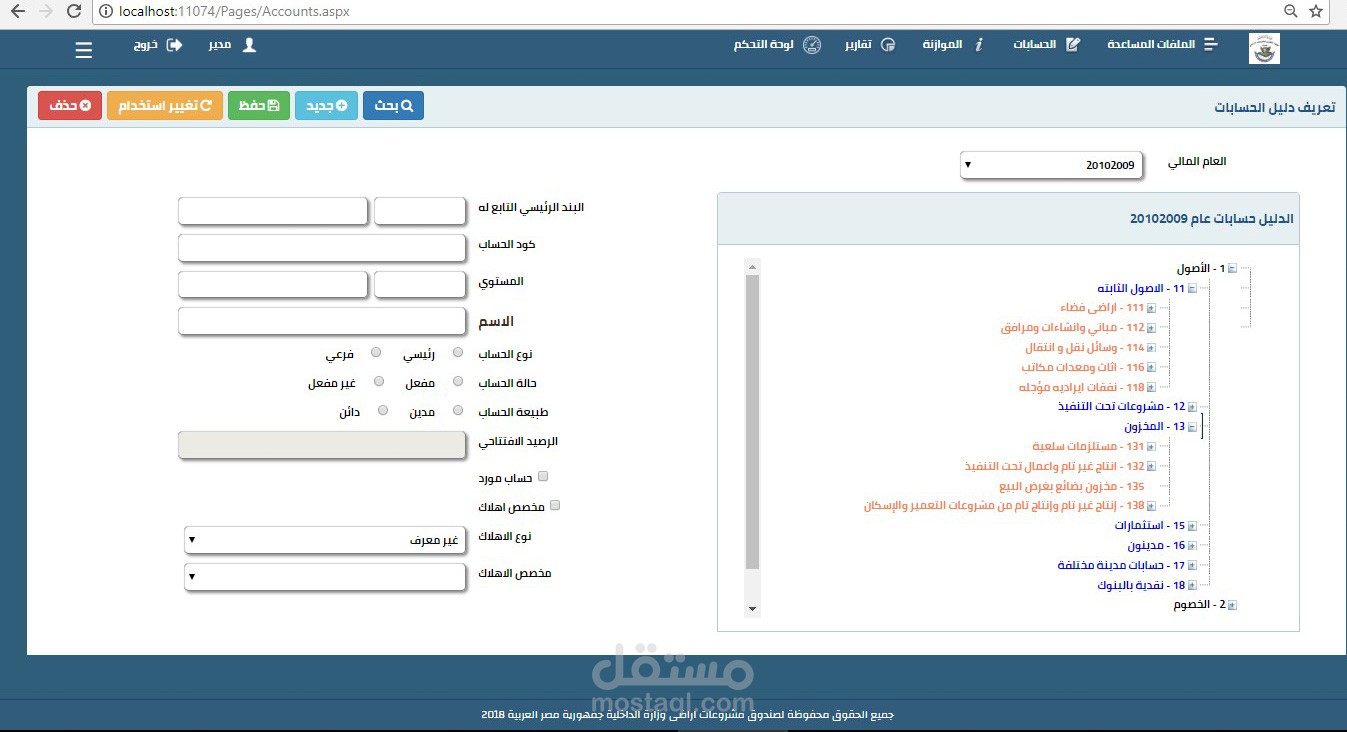Select فرعي account type radio
Screen dimensions: 1347x732
tap(376, 352)
